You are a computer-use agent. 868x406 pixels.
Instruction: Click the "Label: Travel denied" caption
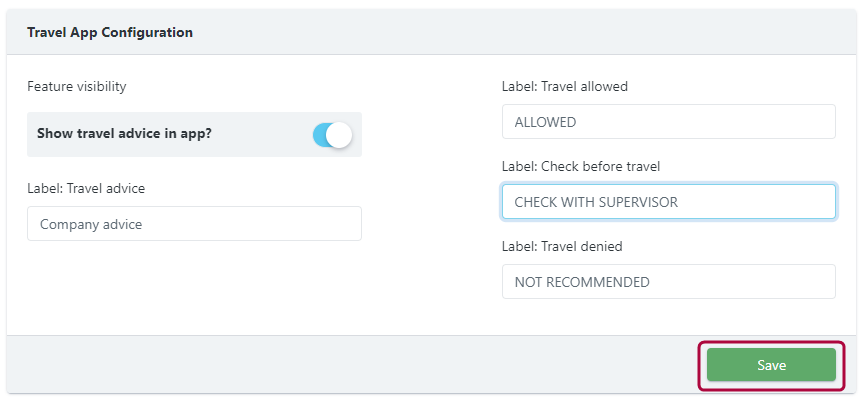point(562,246)
